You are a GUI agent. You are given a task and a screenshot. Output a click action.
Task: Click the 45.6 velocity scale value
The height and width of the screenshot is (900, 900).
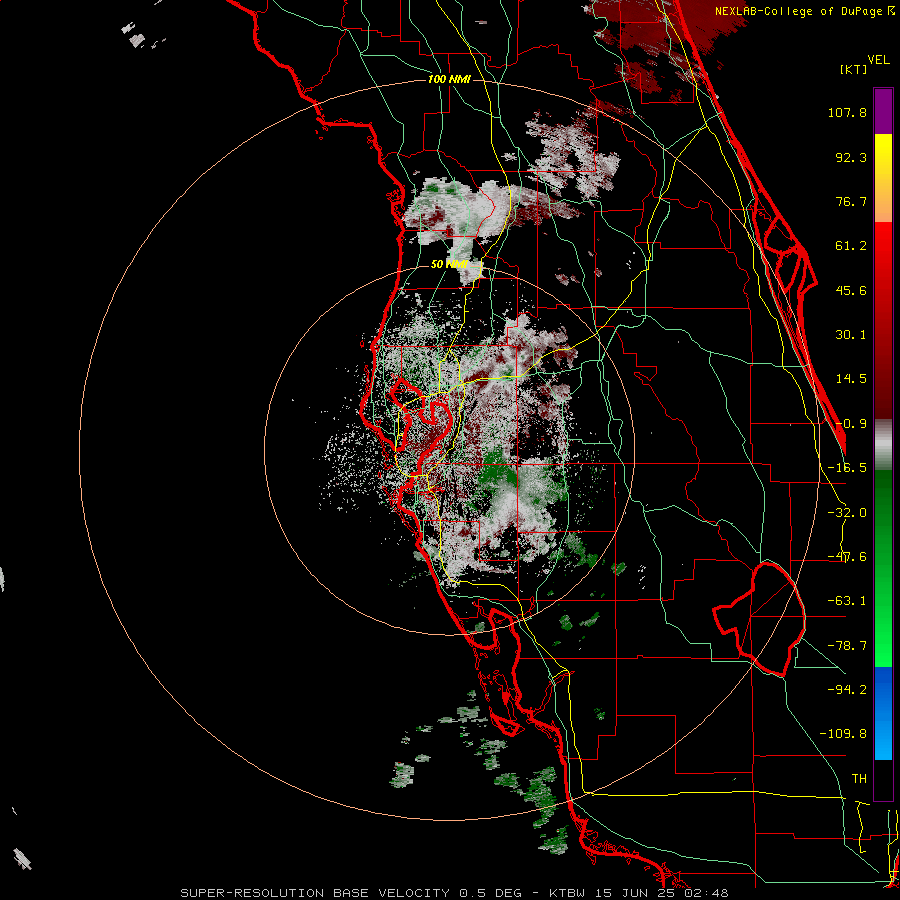click(x=851, y=290)
